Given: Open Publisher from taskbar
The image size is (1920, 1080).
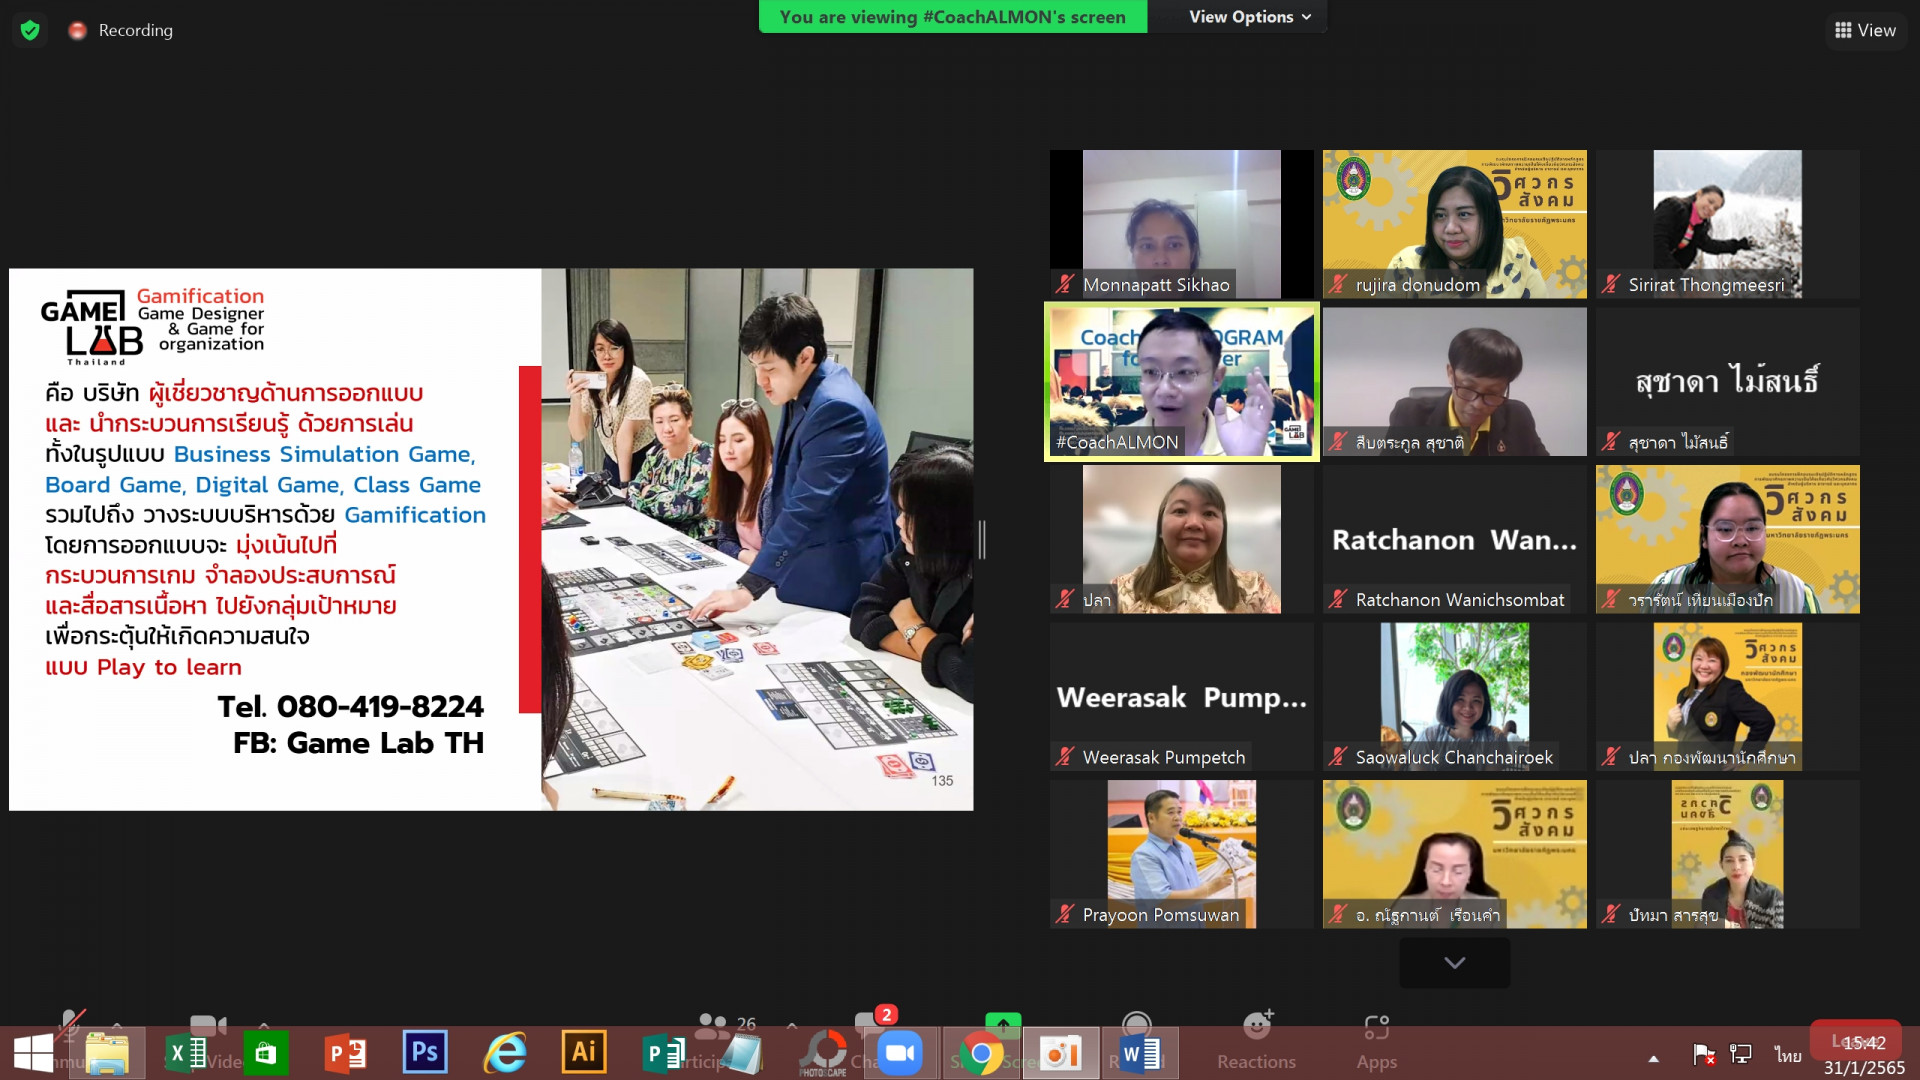Looking at the screenshot, I should (662, 1053).
